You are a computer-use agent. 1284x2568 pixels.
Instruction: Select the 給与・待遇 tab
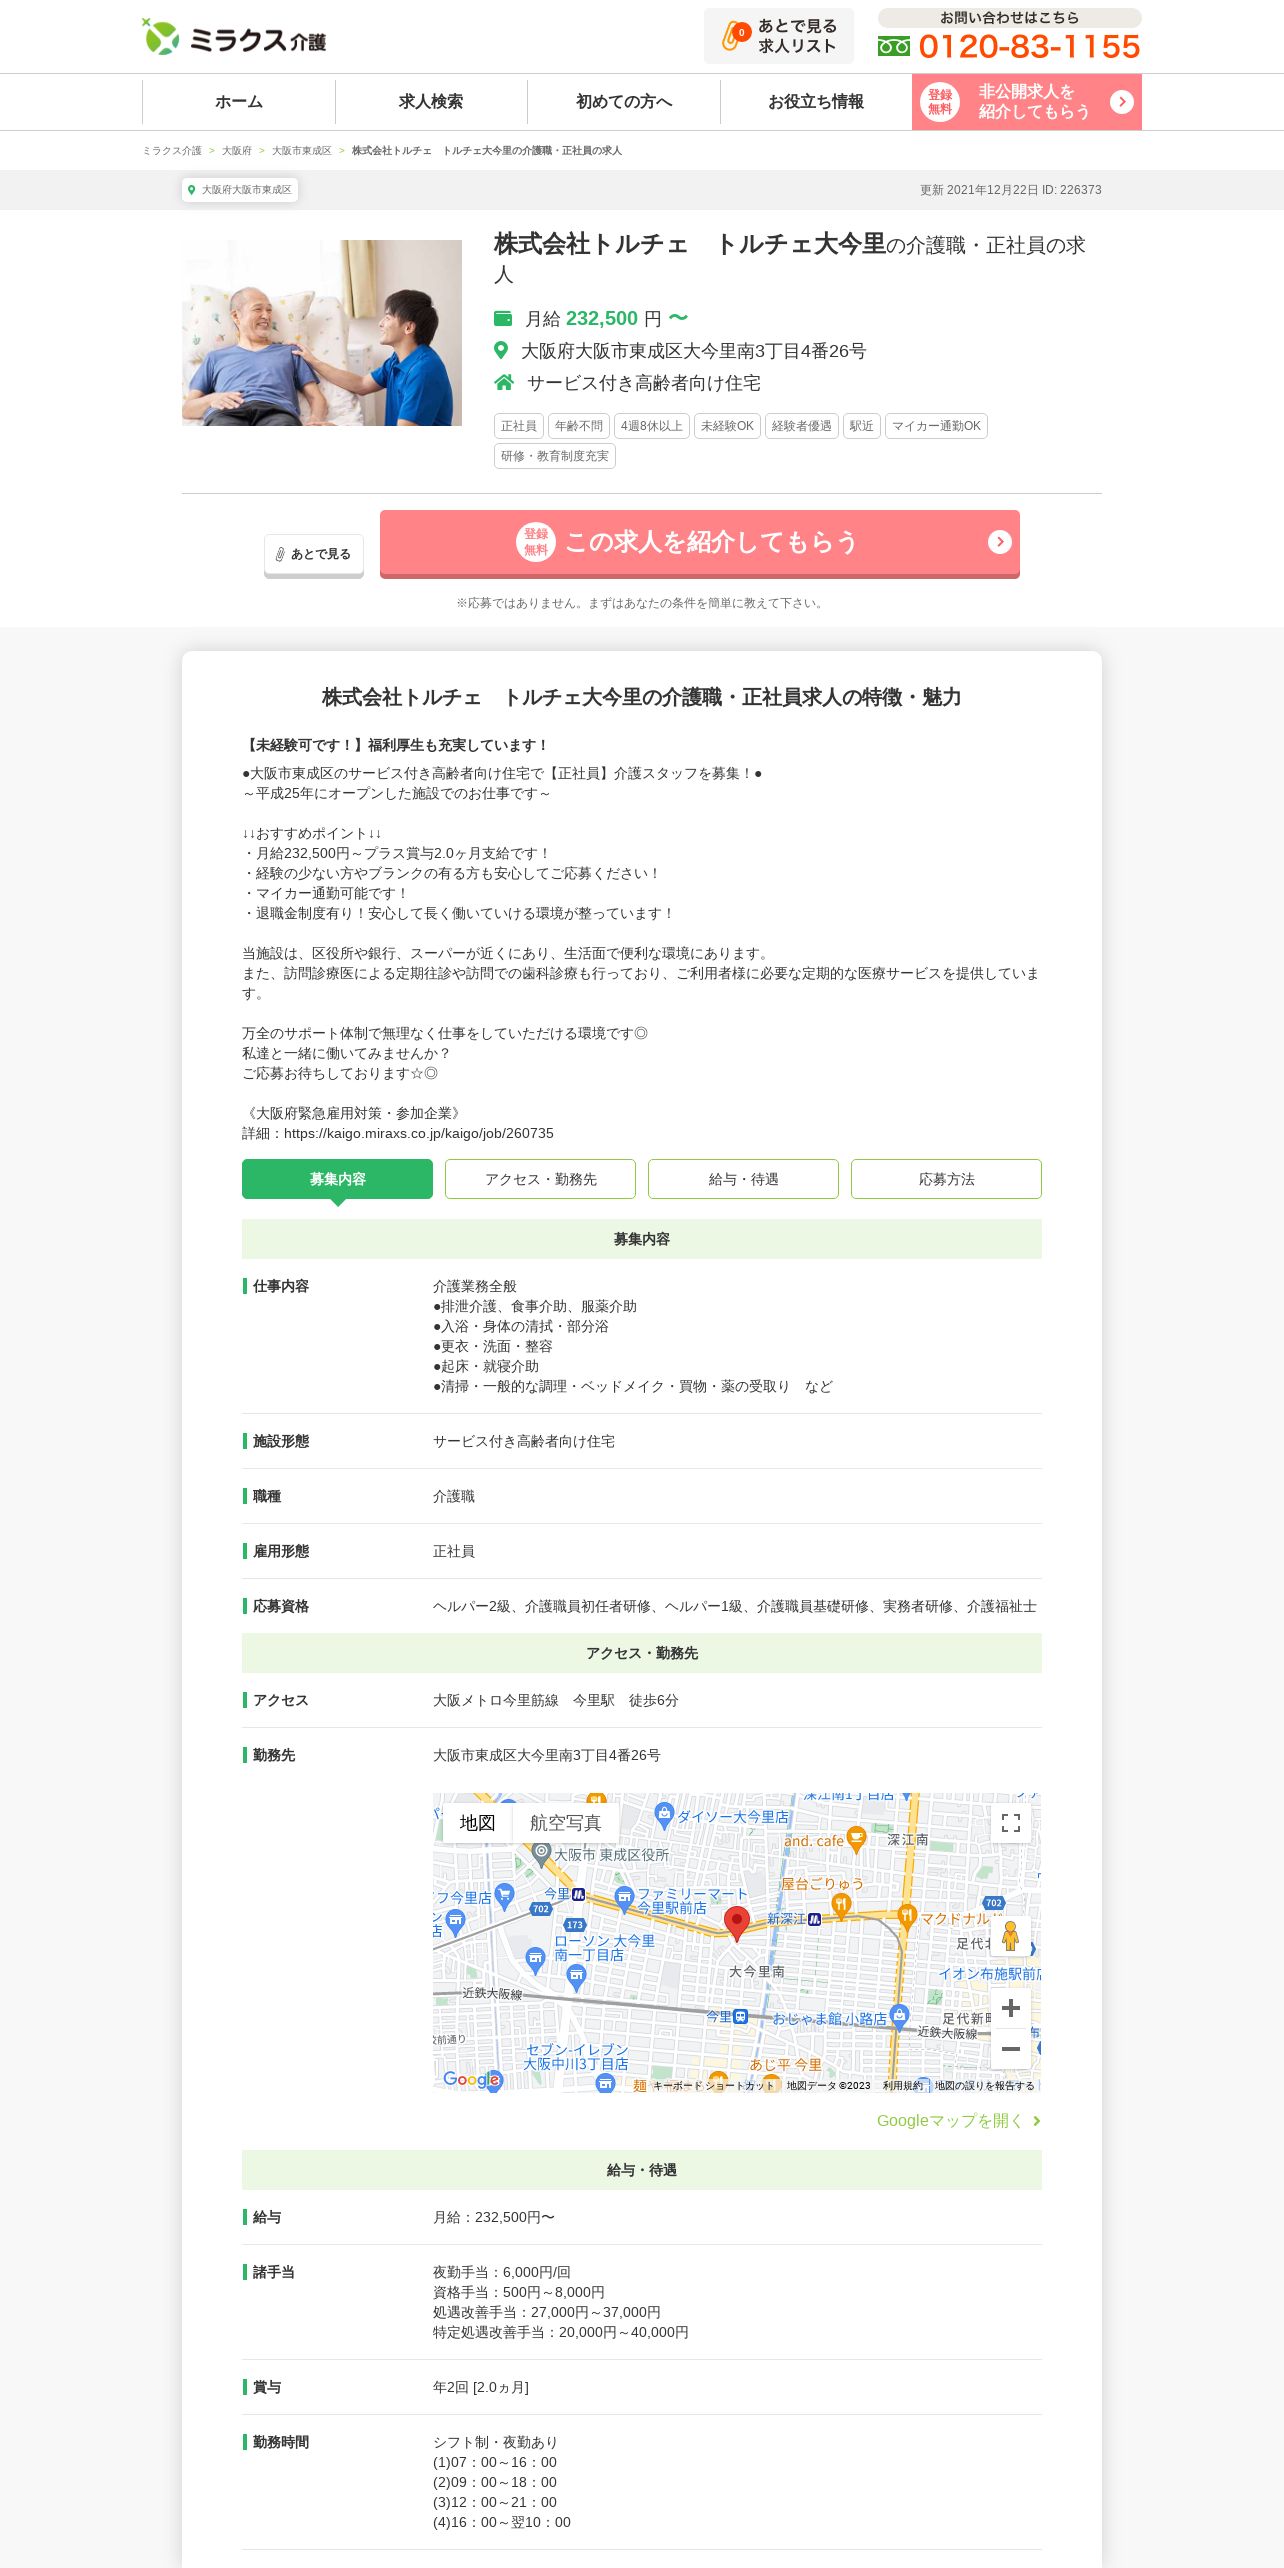click(743, 1179)
